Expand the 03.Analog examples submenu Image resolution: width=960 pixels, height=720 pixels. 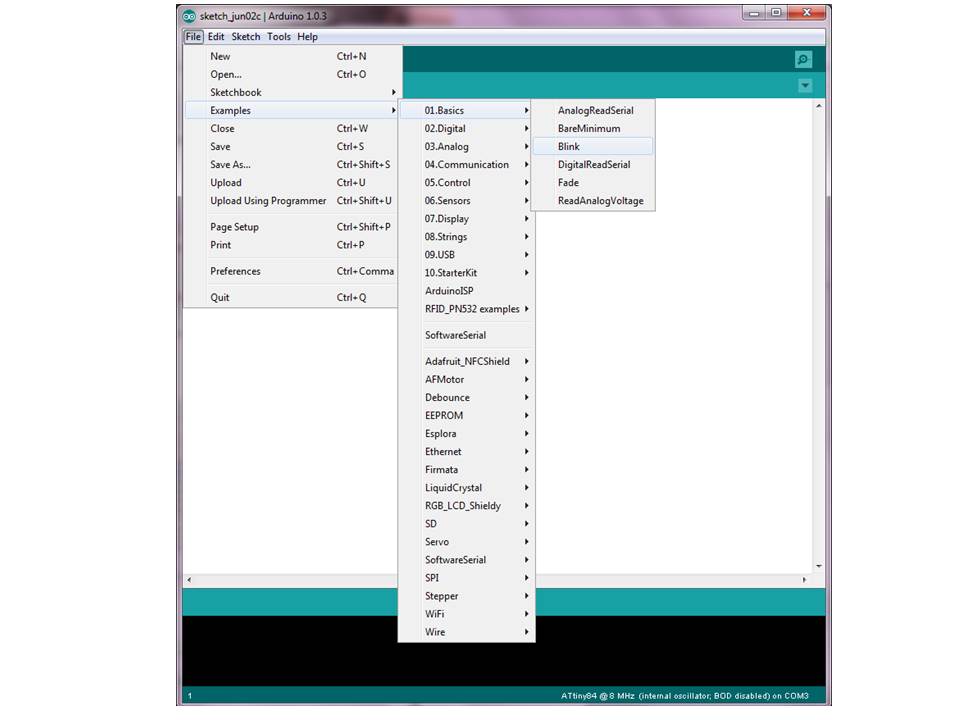point(446,146)
